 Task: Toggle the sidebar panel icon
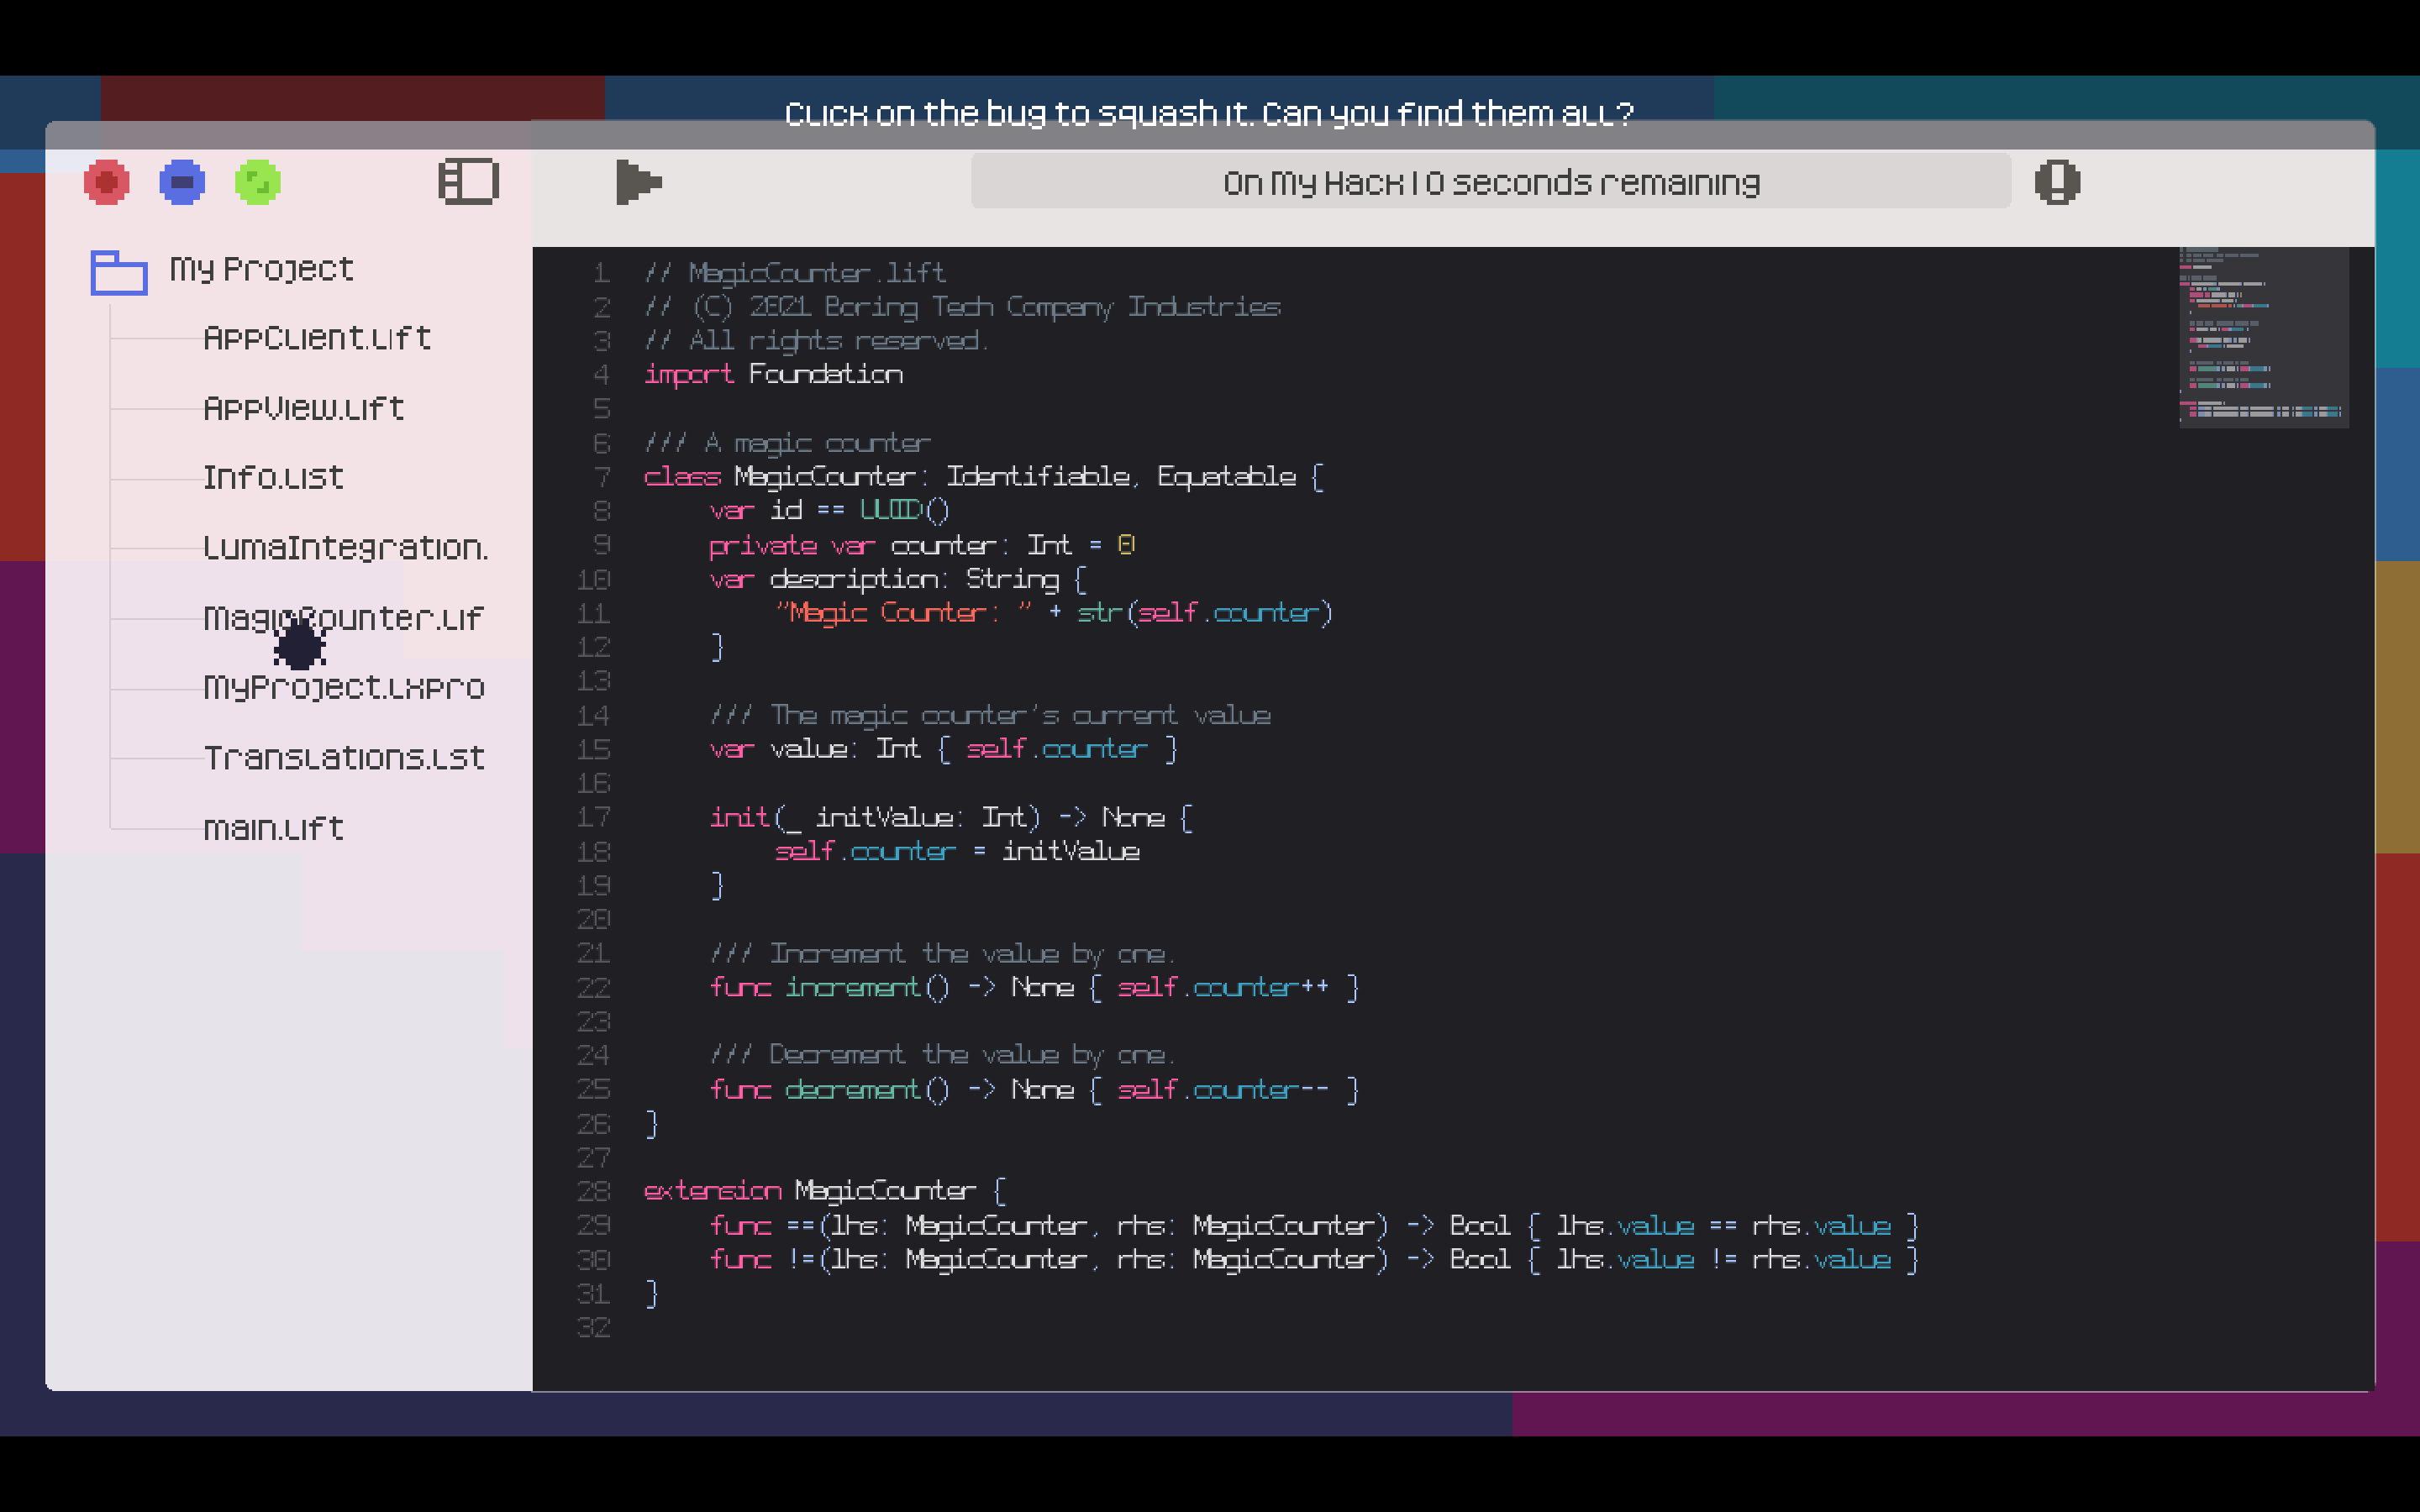[468, 182]
